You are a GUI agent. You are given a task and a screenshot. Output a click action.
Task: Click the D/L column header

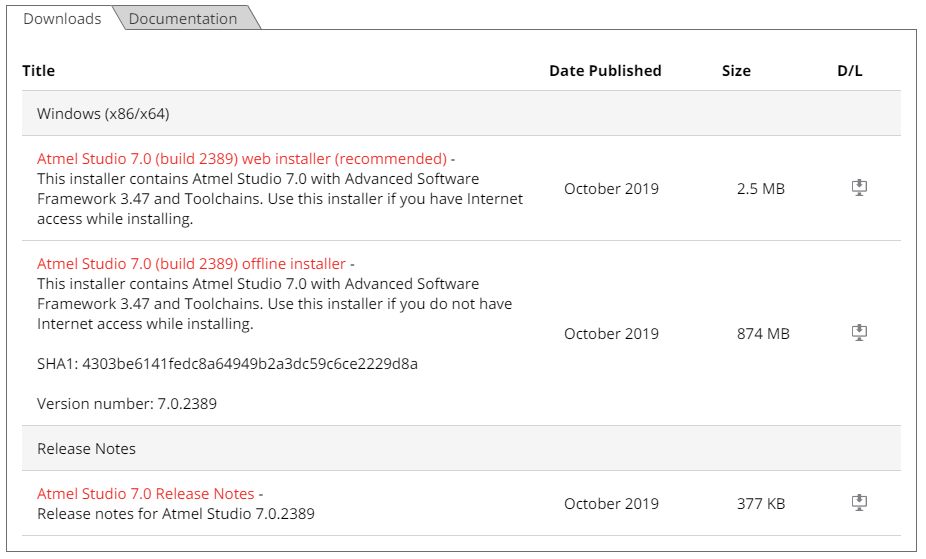click(850, 71)
